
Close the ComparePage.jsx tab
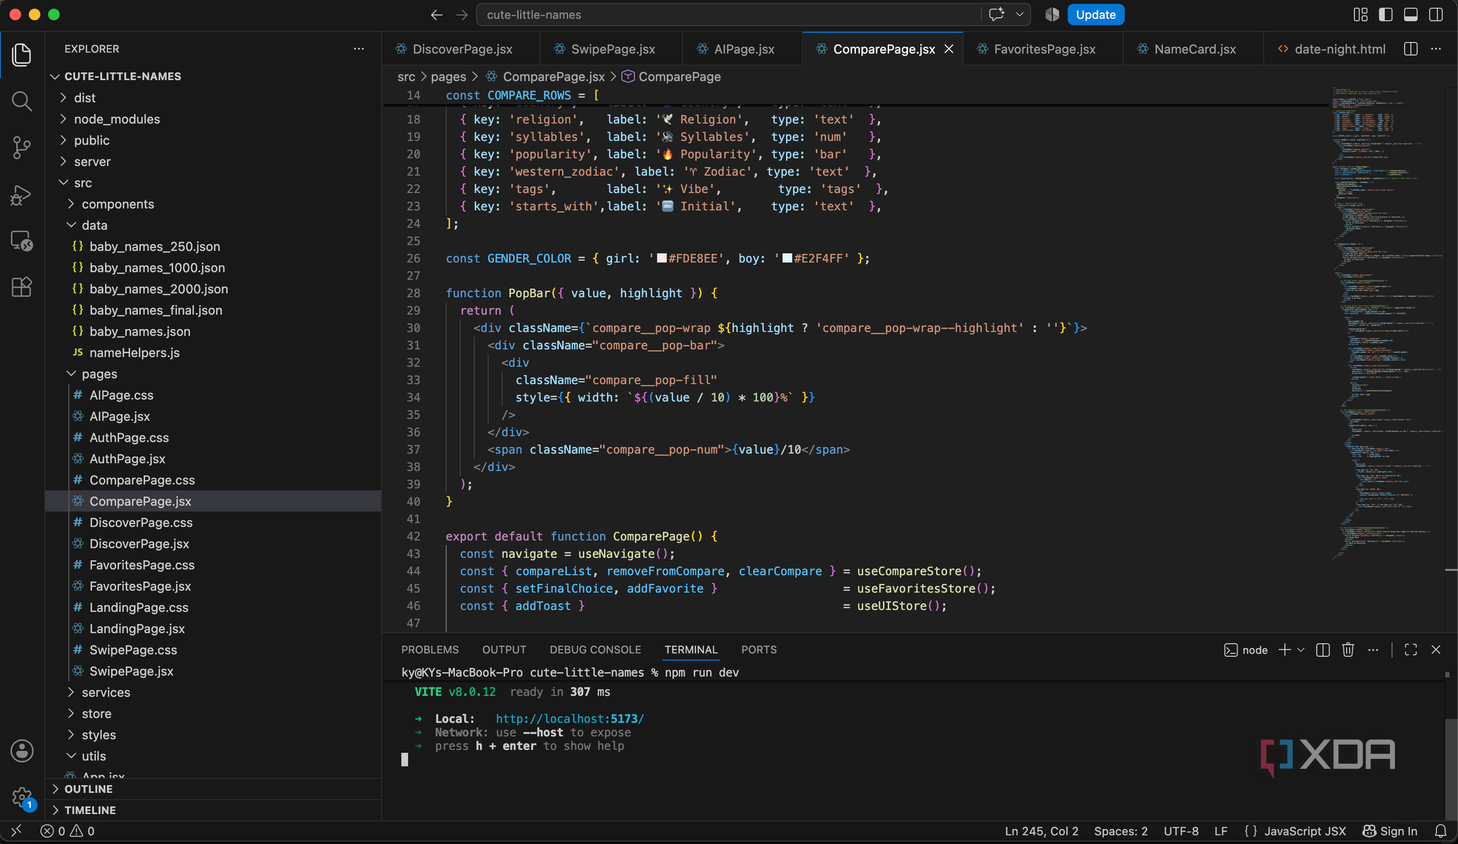pyautogui.click(x=949, y=49)
